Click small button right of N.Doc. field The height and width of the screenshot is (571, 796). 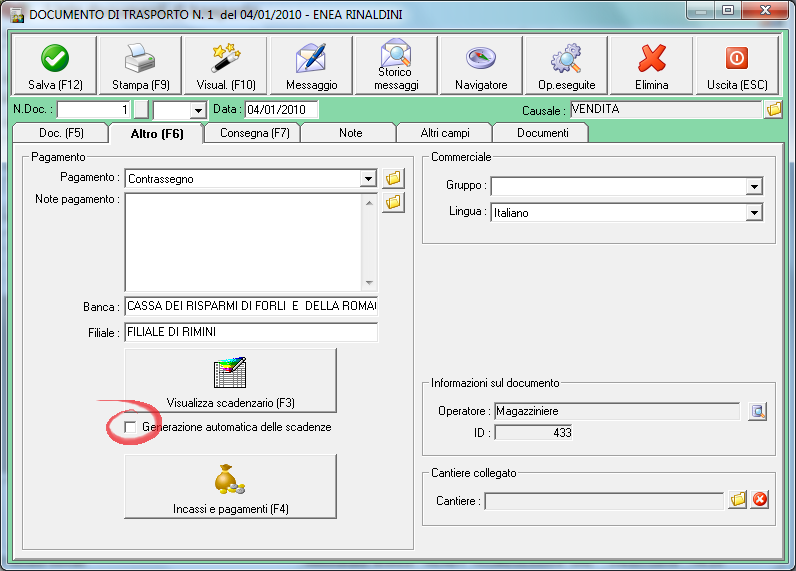[x=141, y=110]
